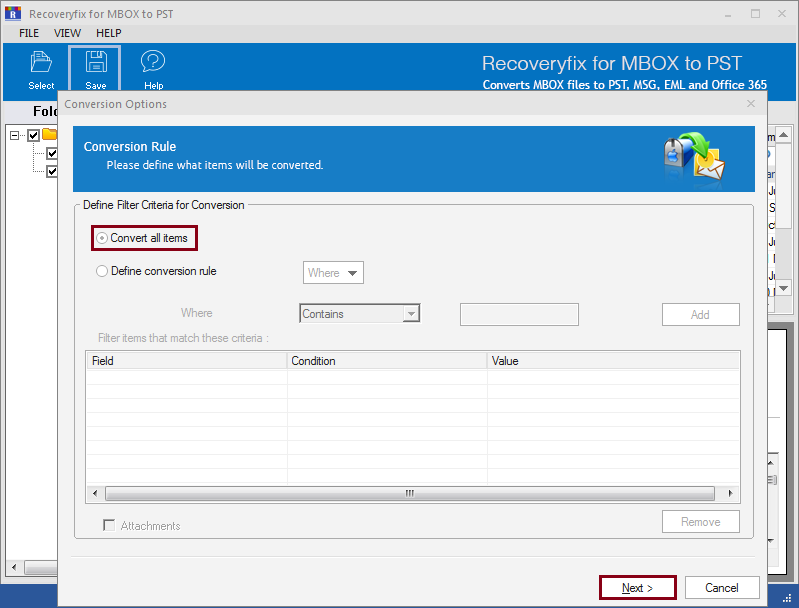Click the Recoveryfix app icon in title bar
This screenshot has width=799, height=608.
[13, 13]
